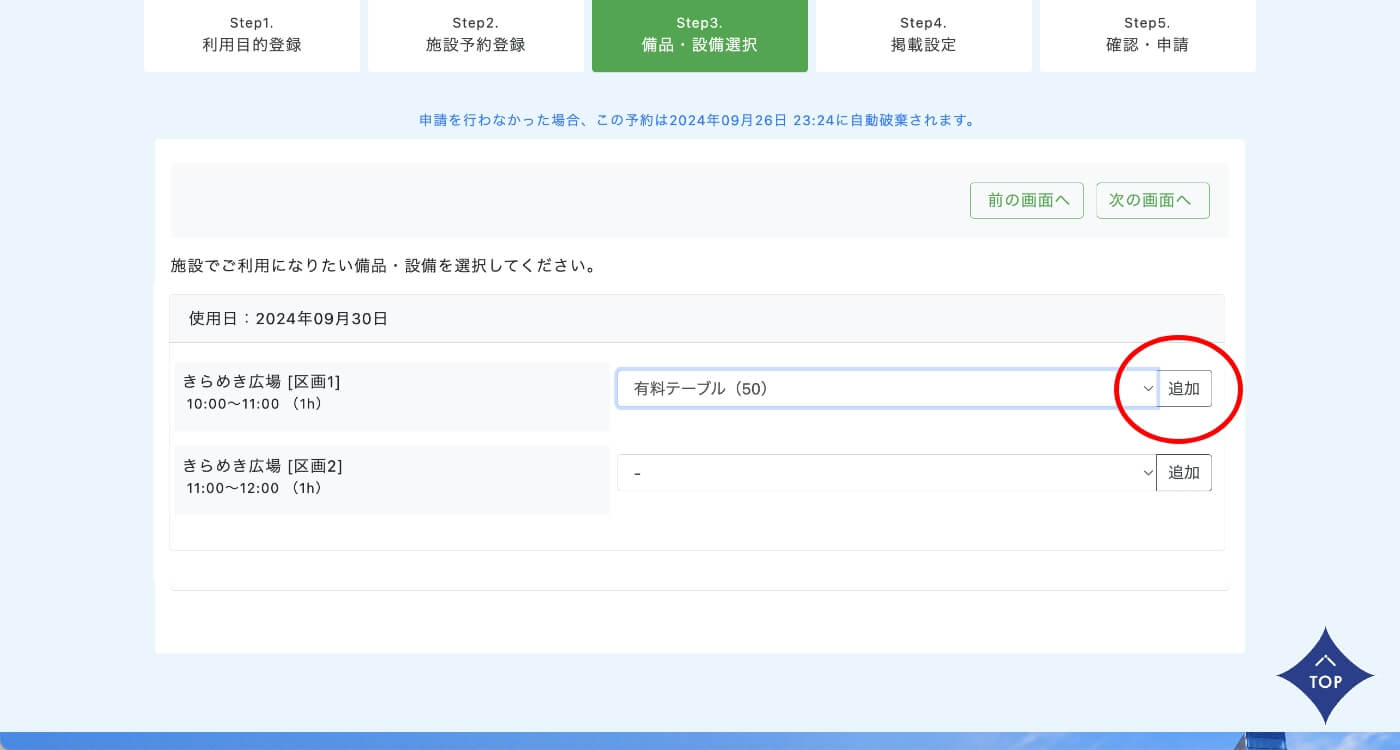Click the 10:00〜11:00 (1h) time text
1400x750 pixels.
pyautogui.click(x=254, y=404)
